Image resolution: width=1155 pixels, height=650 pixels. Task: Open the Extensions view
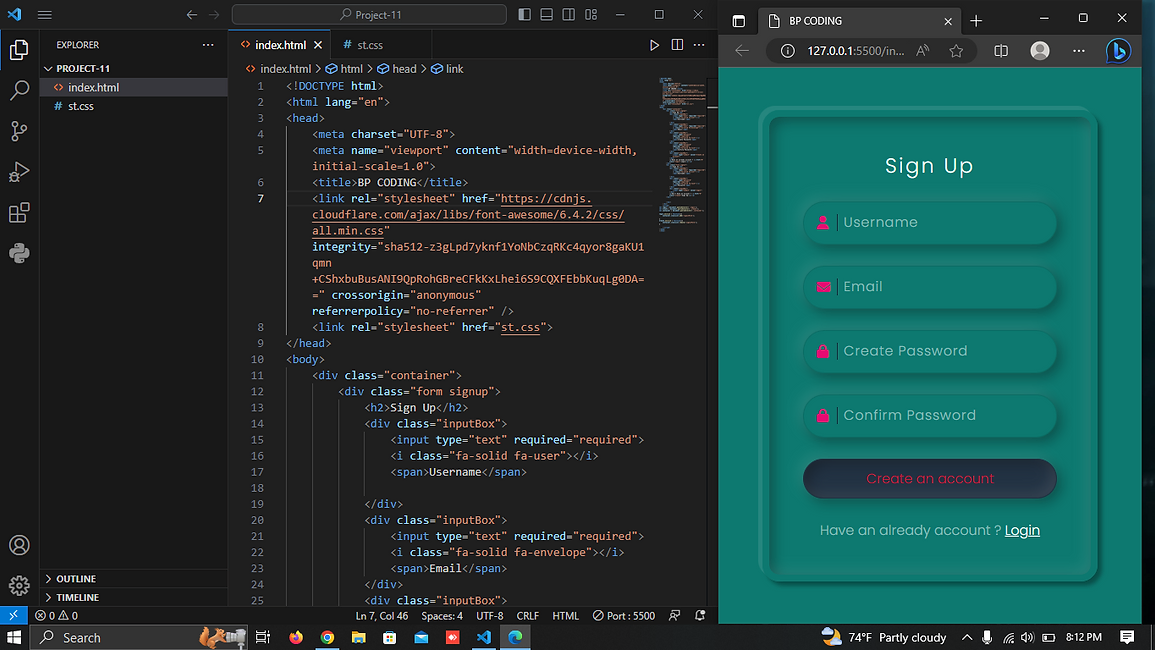pos(19,213)
